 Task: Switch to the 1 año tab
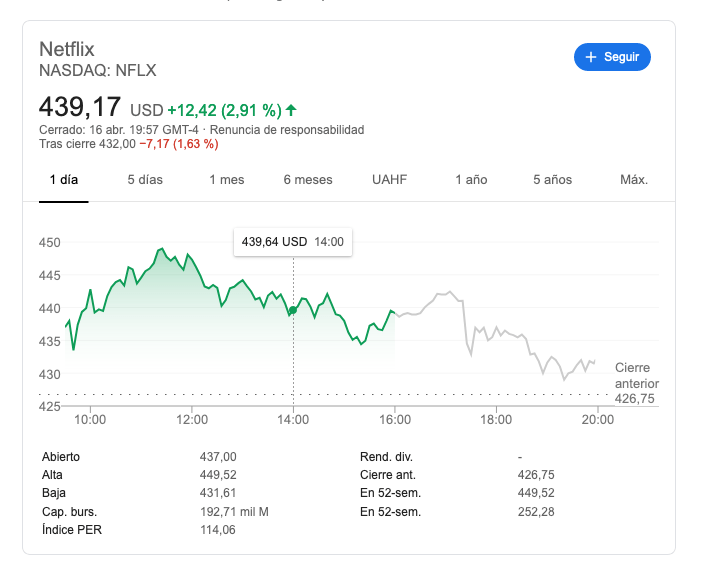tap(471, 180)
